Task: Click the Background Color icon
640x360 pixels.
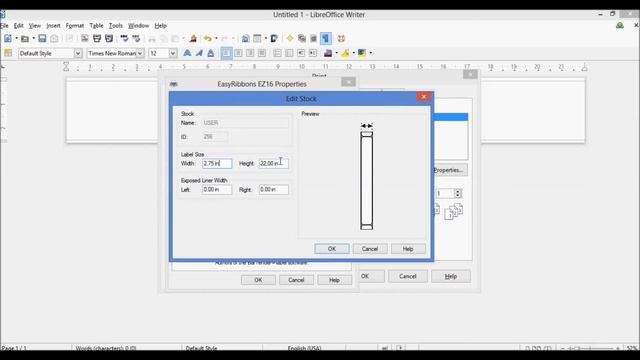Action: (x=362, y=53)
